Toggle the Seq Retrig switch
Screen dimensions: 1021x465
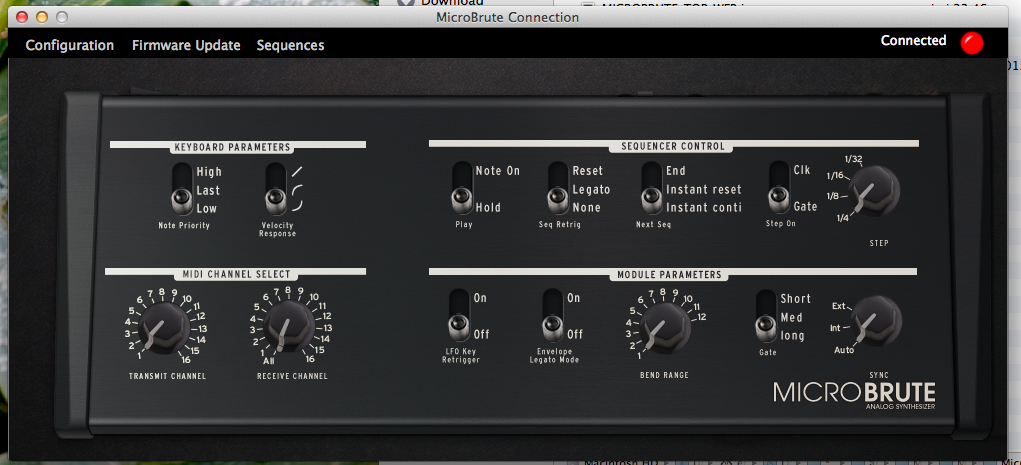(x=558, y=188)
